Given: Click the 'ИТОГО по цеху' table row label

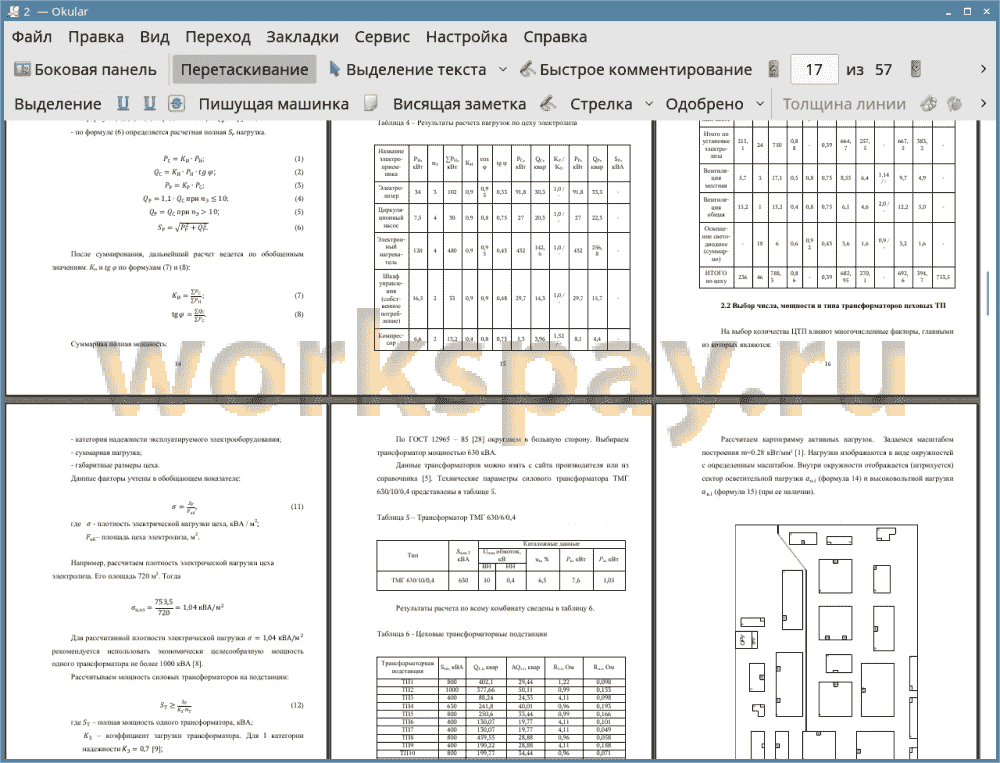Looking at the screenshot, I should pyautogui.click(x=716, y=276).
